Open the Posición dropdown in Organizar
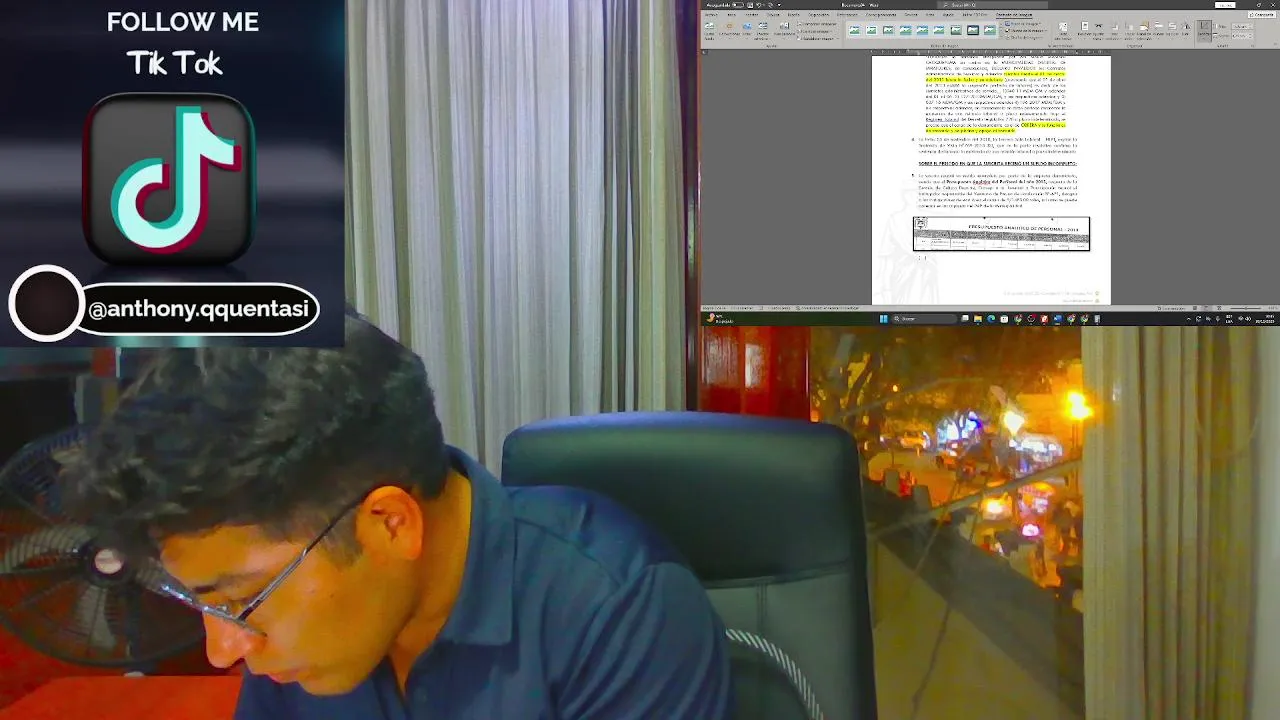 point(1084,30)
